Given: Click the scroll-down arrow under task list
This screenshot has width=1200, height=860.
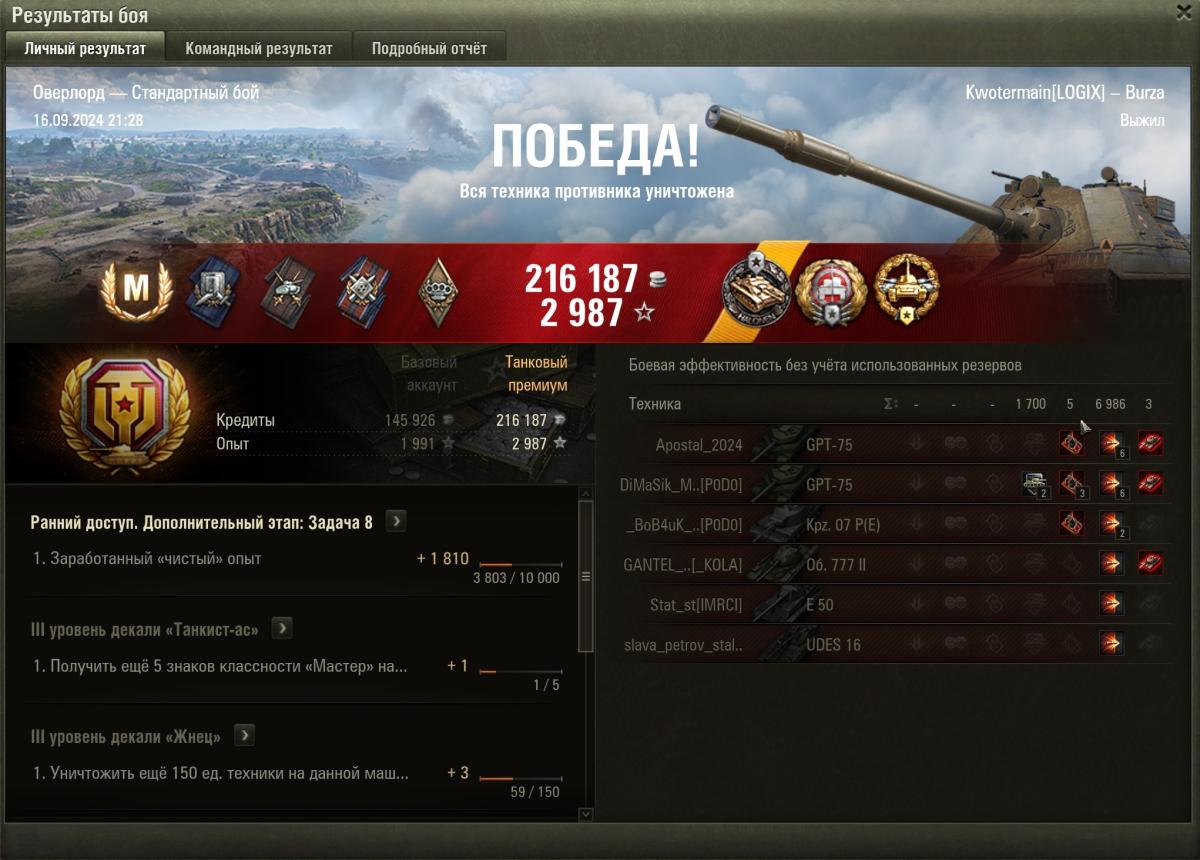Looking at the screenshot, I should pos(586,815).
